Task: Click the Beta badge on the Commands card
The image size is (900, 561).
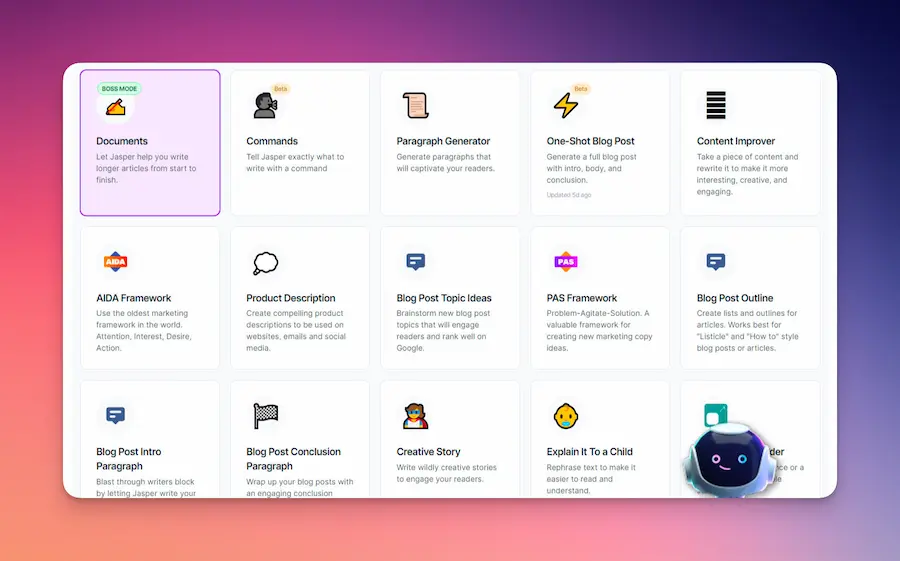Action: [281, 88]
